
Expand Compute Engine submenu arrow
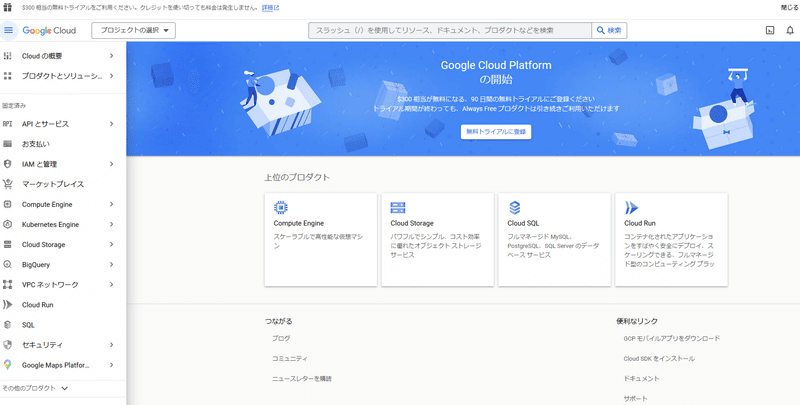pos(112,205)
